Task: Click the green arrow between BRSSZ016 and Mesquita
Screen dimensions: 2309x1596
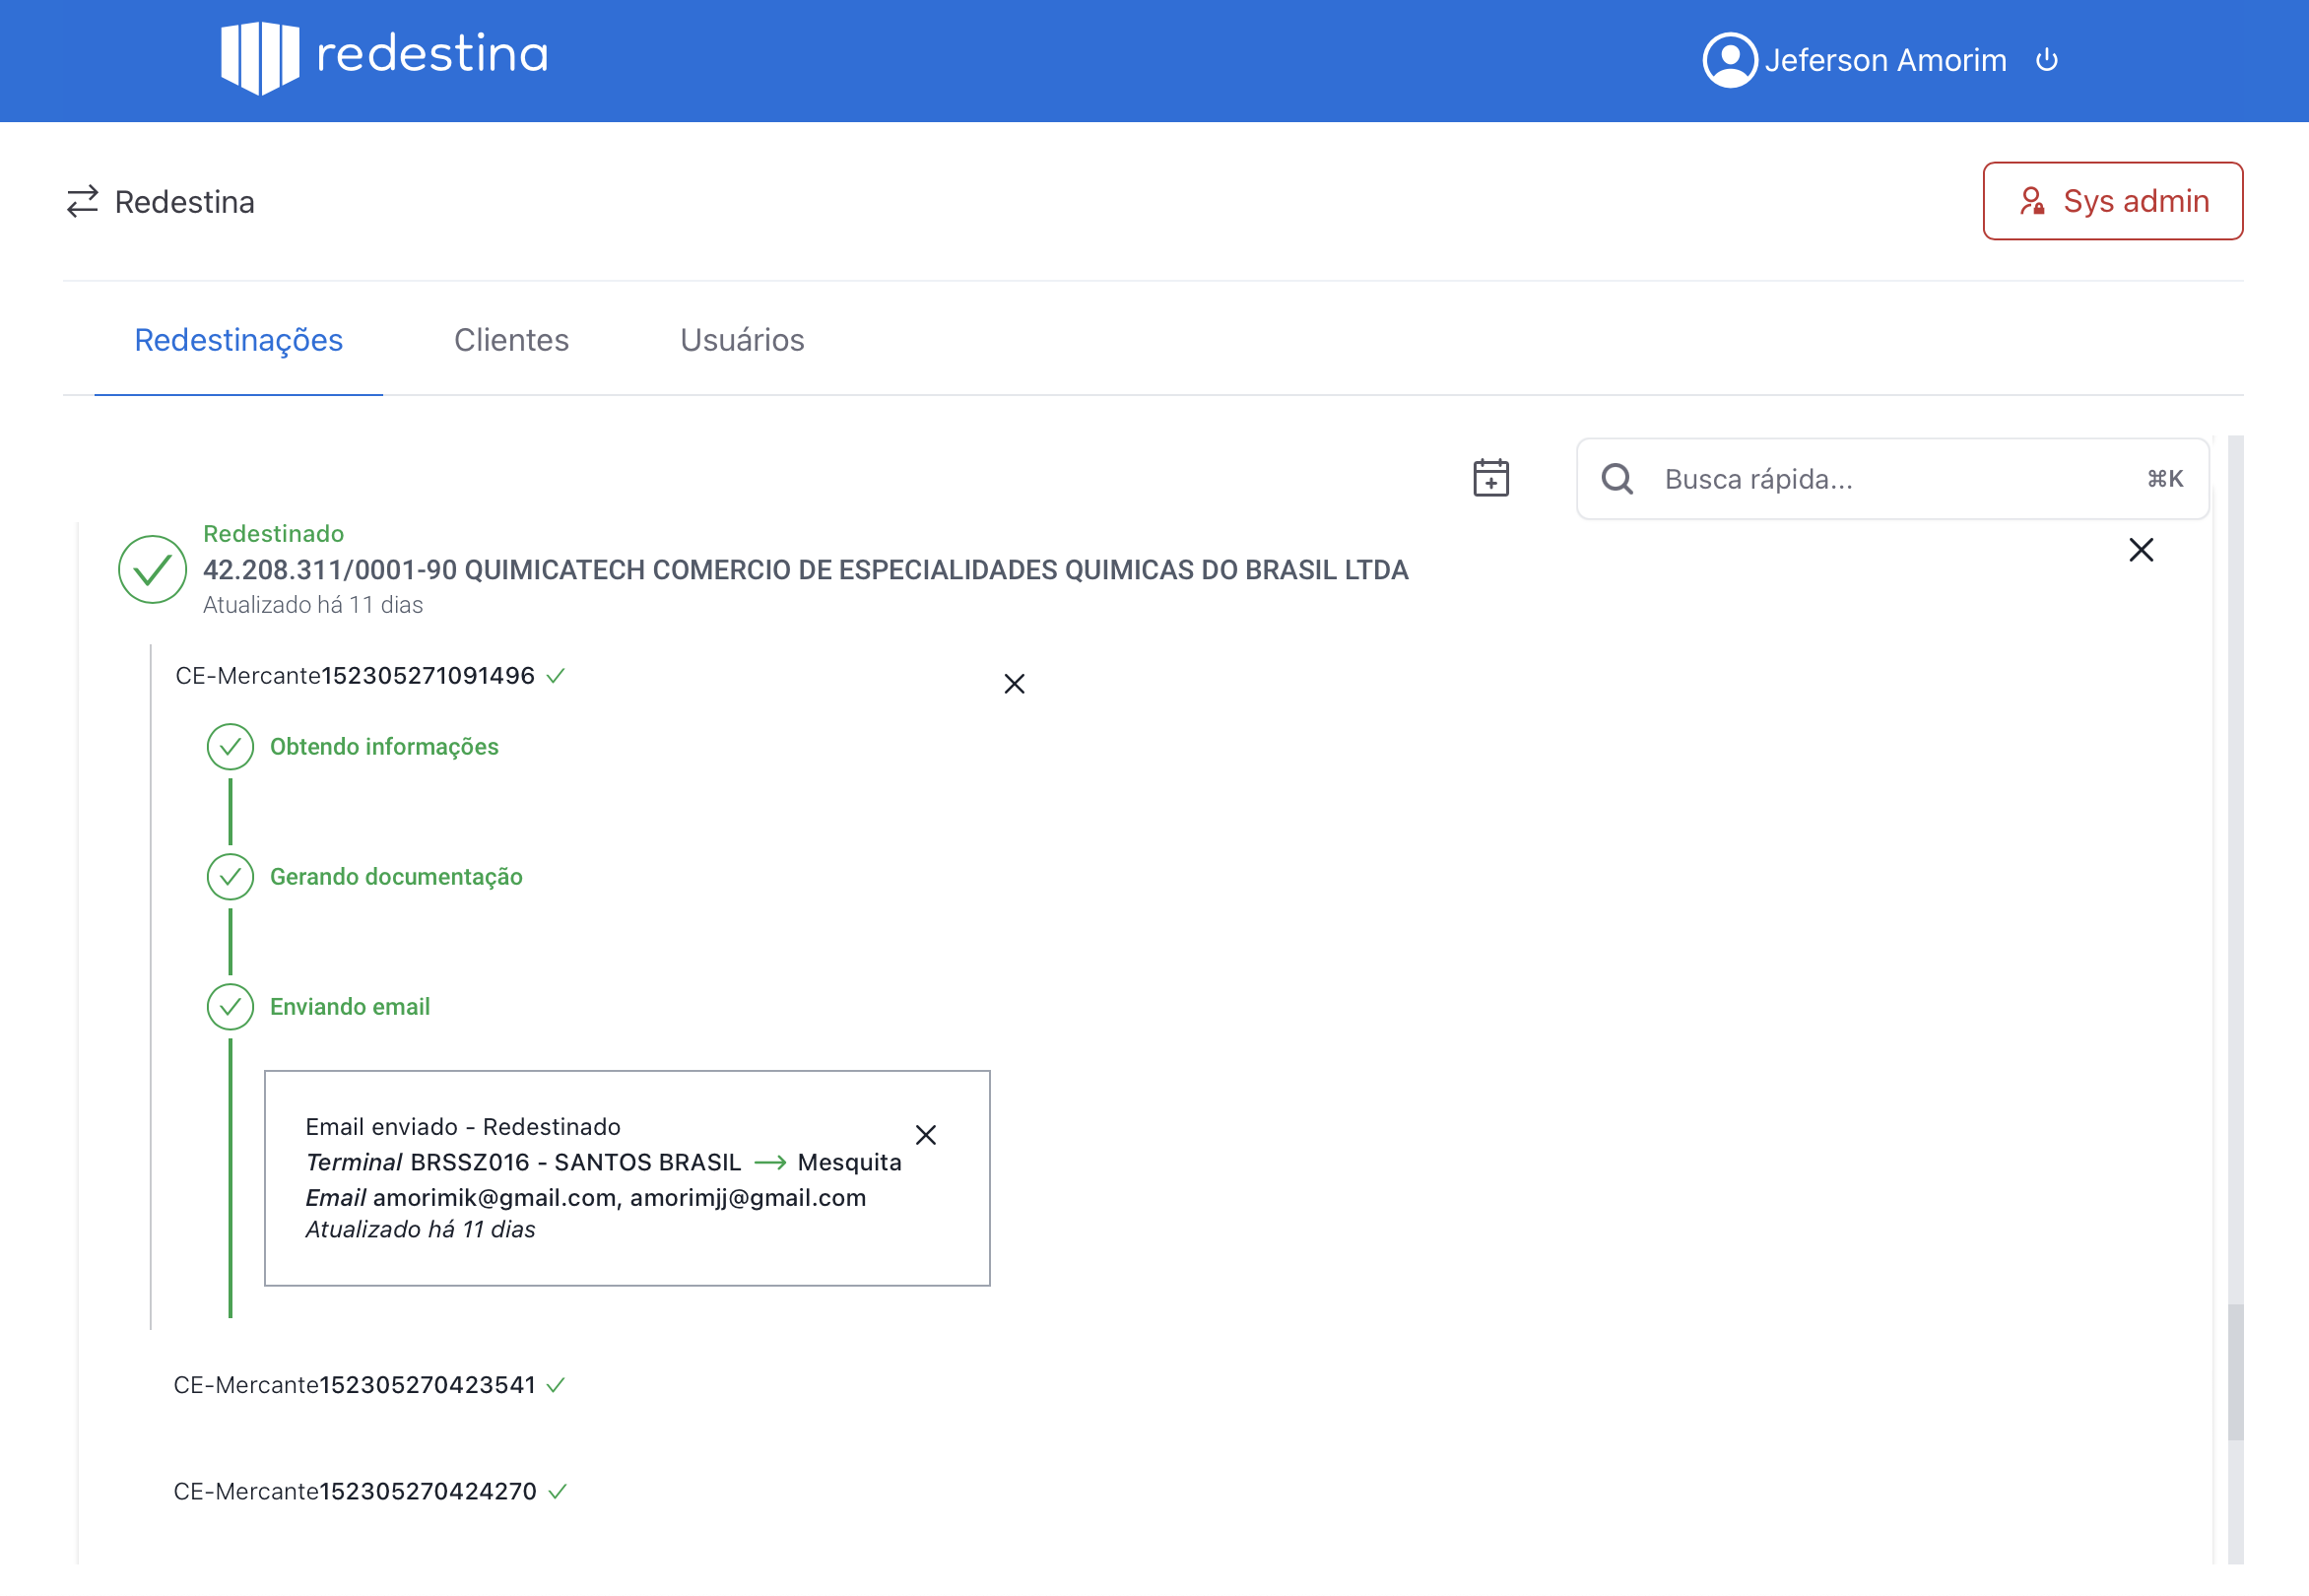Action: tap(772, 1162)
